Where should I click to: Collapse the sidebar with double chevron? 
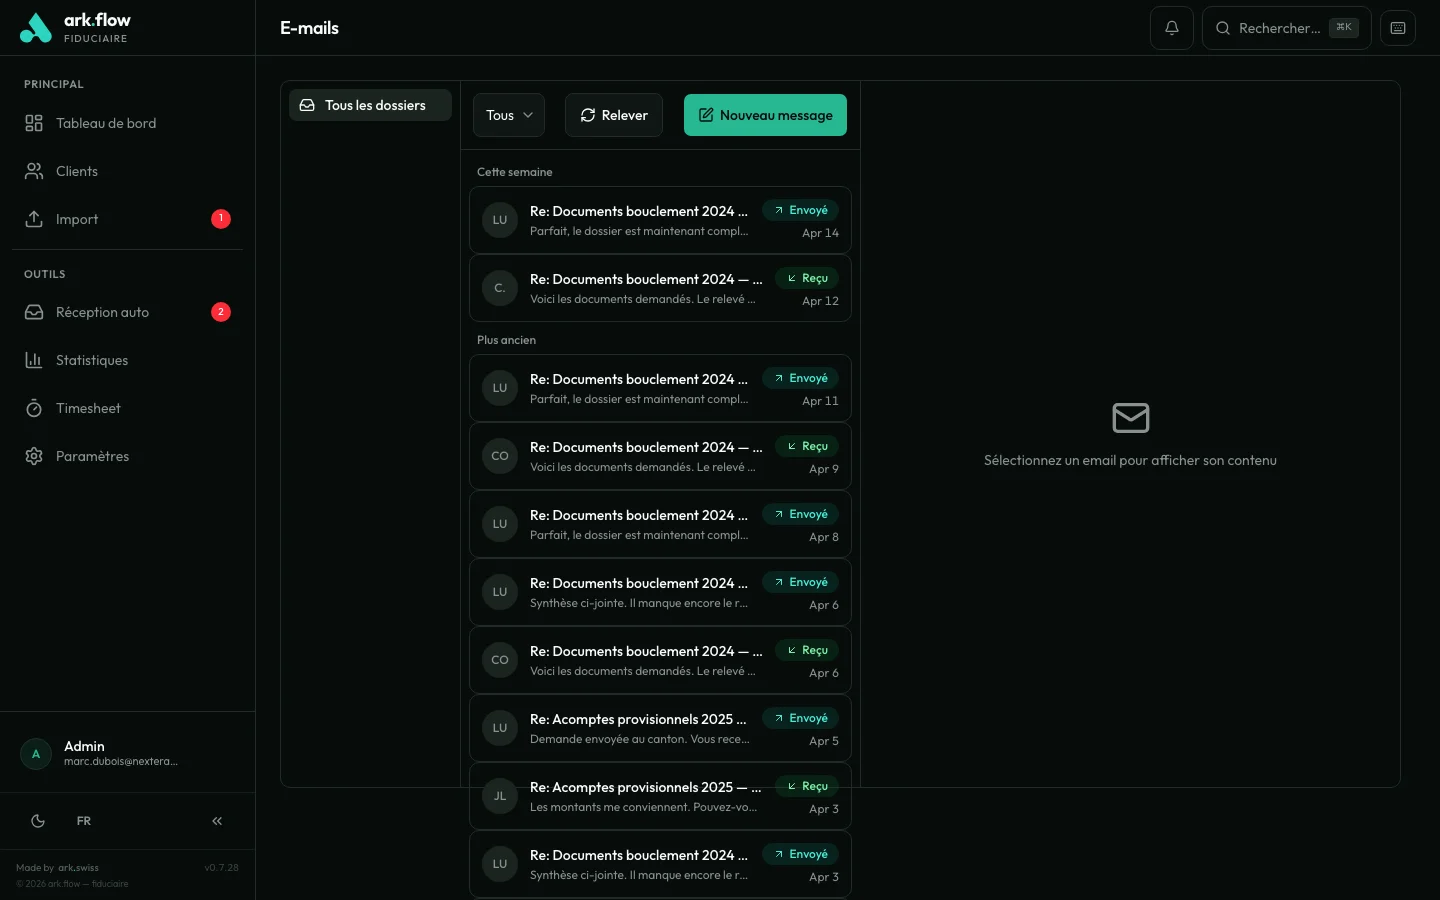coord(217,821)
